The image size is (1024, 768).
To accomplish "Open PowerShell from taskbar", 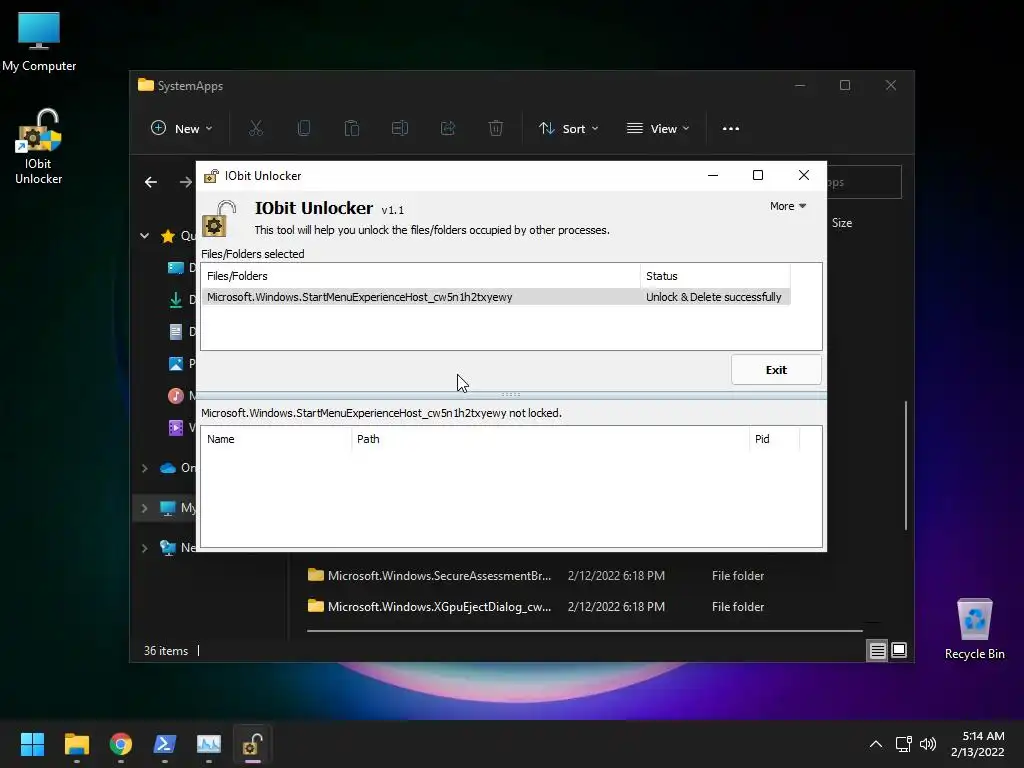I will 165,744.
